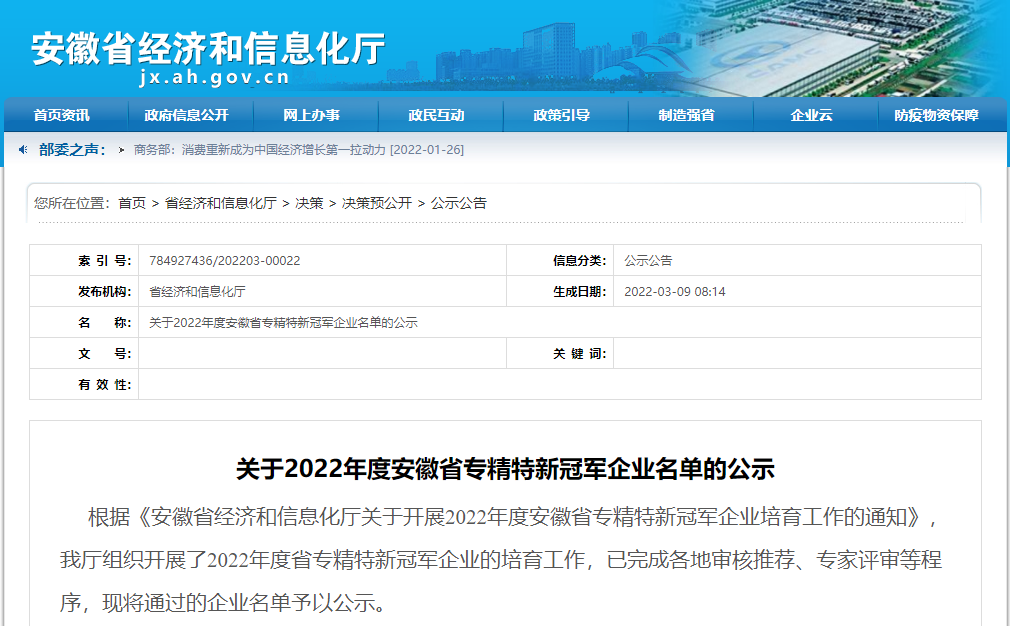Click the 首页 breadcrumb link
This screenshot has width=1010, height=626.
(x=131, y=203)
